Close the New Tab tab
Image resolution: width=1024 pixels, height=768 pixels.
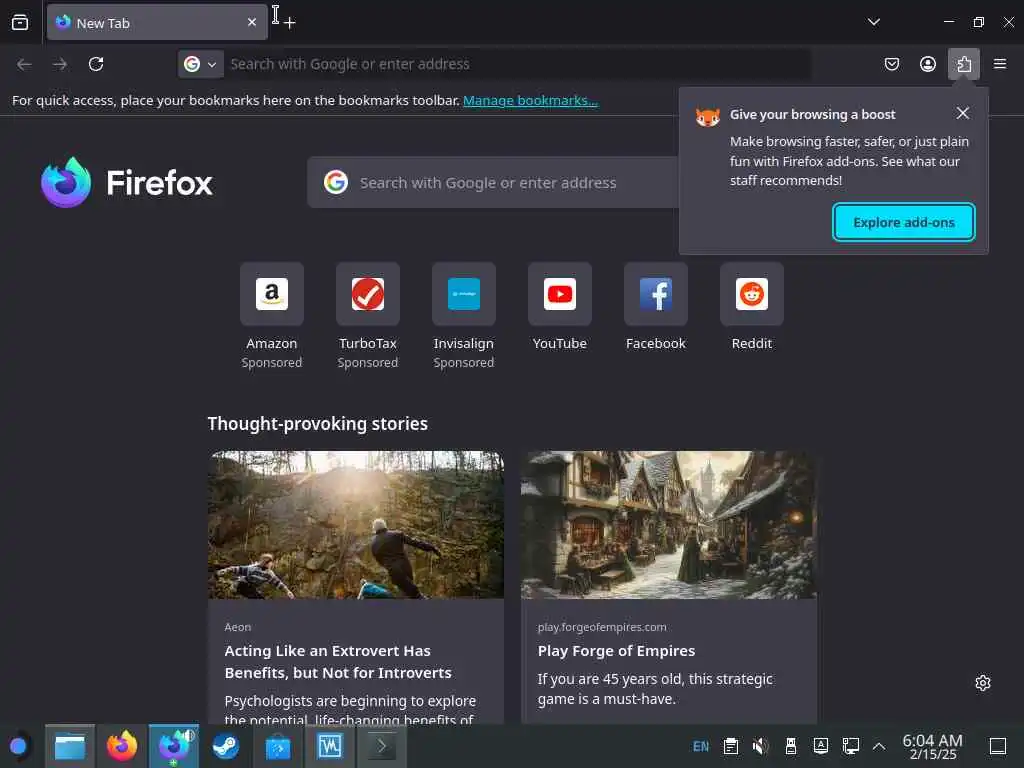[251, 22]
